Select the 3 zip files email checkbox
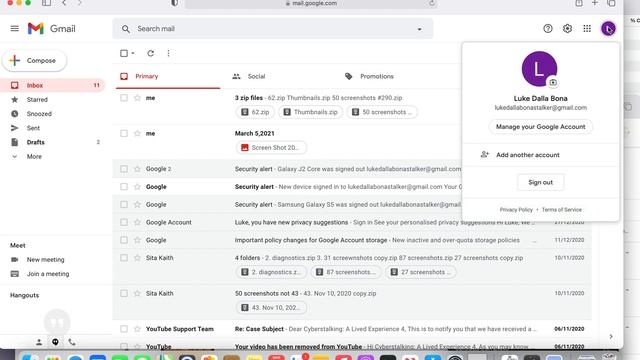 click(124, 98)
